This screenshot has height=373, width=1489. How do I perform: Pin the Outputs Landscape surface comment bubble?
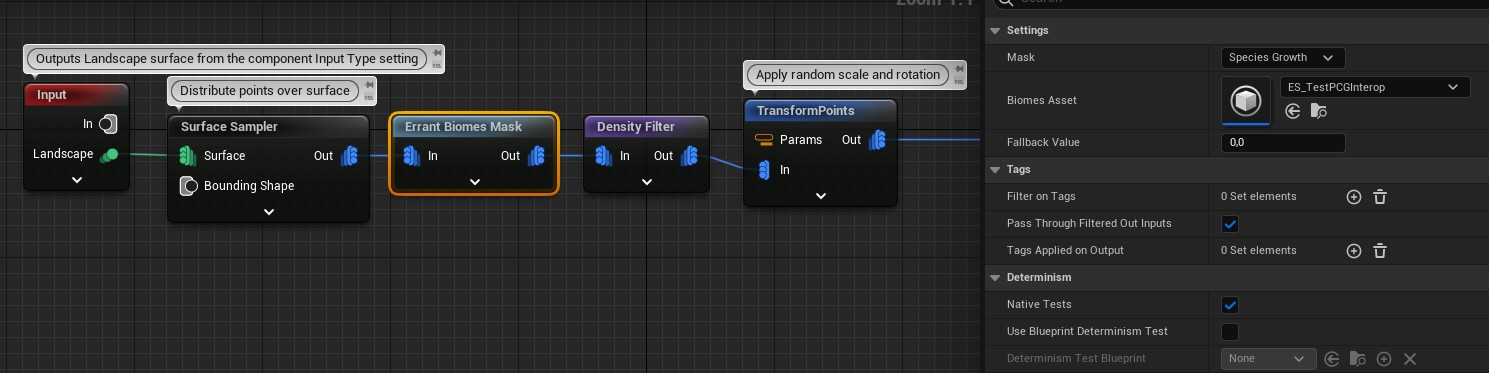(436, 52)
